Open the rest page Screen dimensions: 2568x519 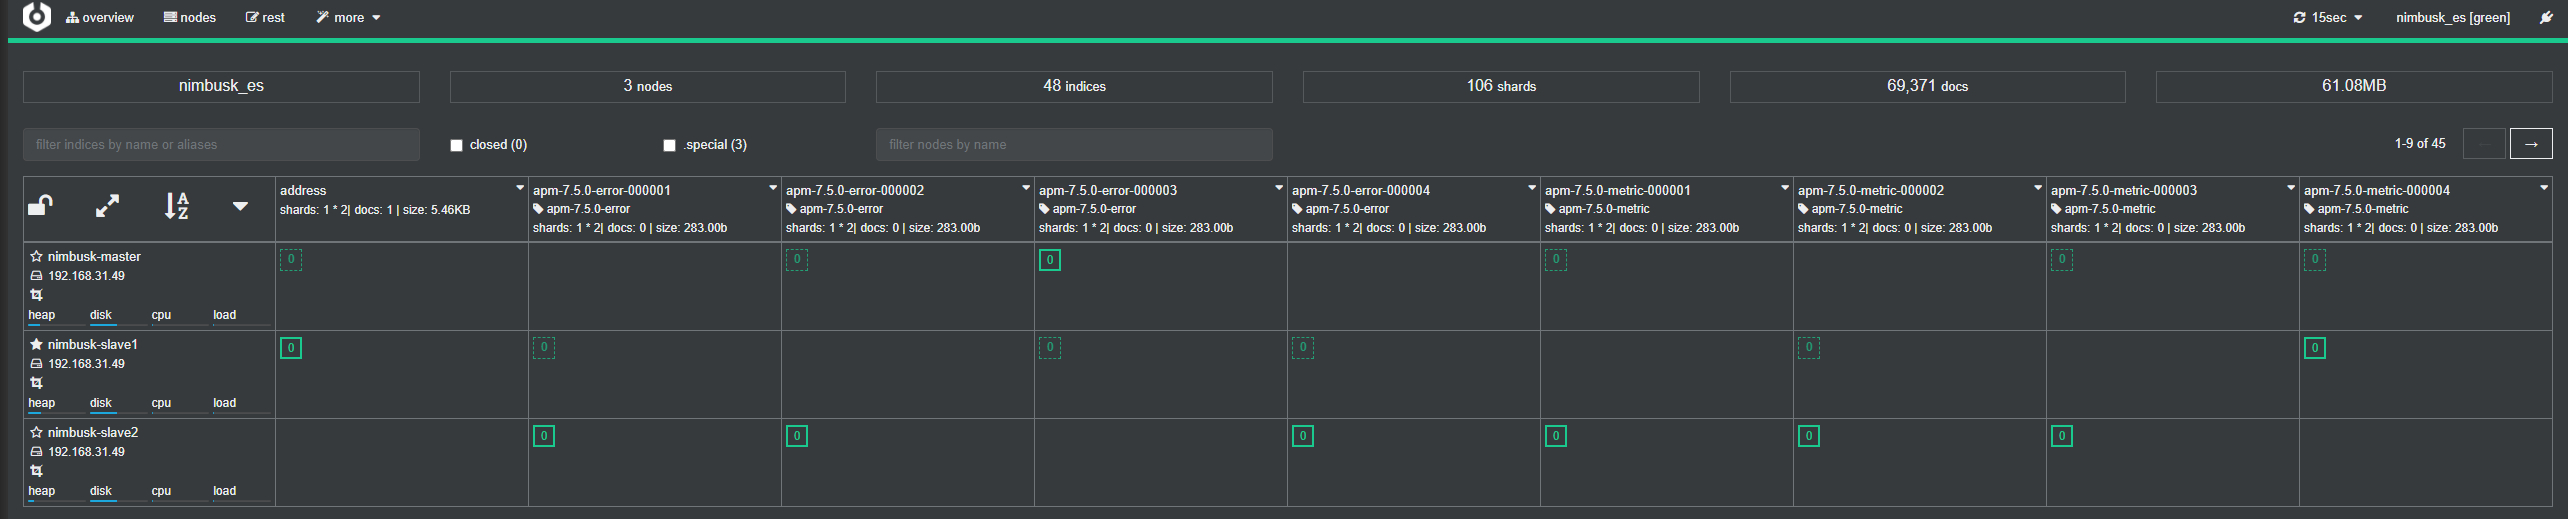(265, 18)
